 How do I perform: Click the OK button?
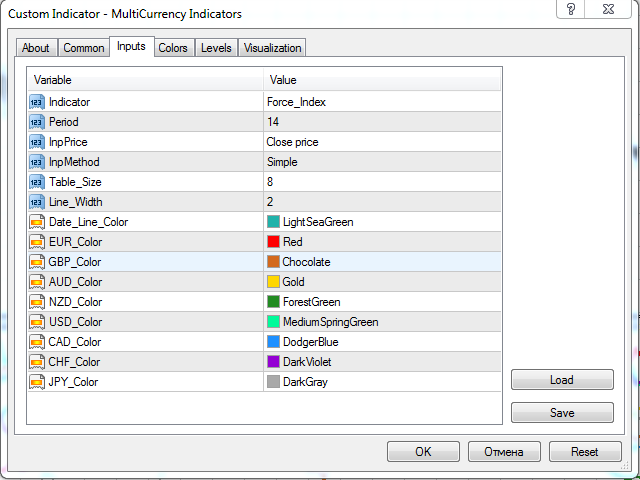point(423,451)
